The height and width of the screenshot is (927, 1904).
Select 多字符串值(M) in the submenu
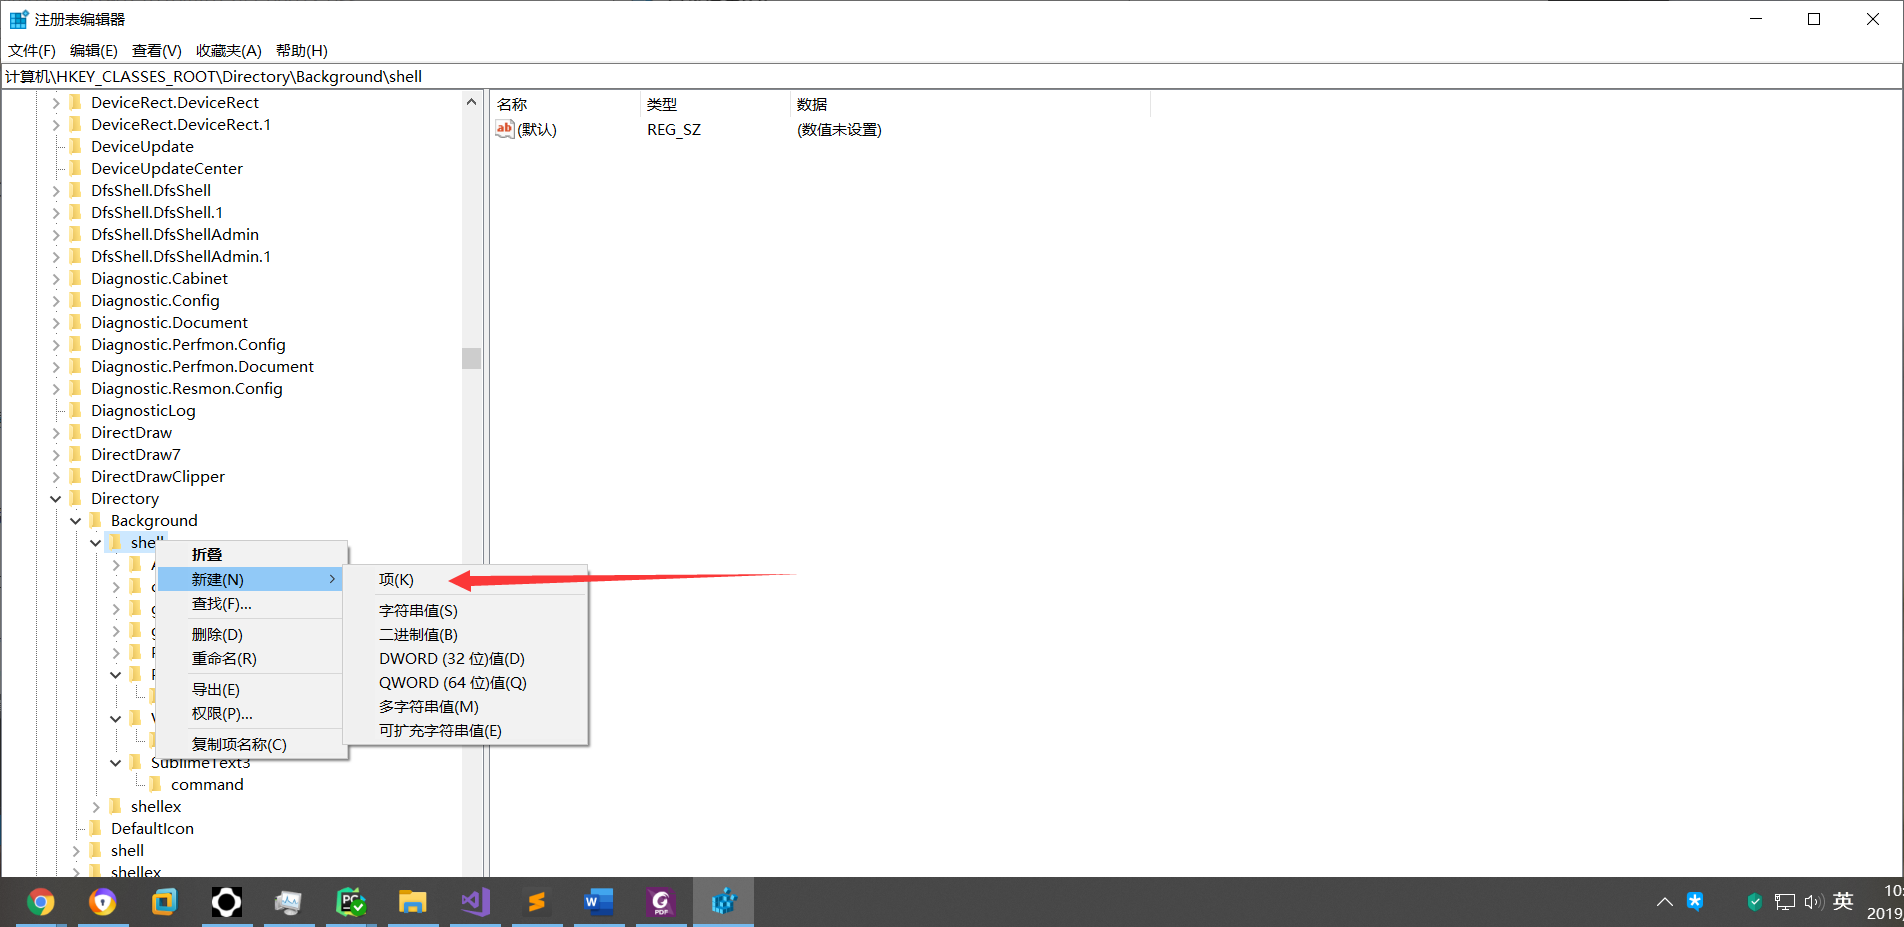click(465, 706)
